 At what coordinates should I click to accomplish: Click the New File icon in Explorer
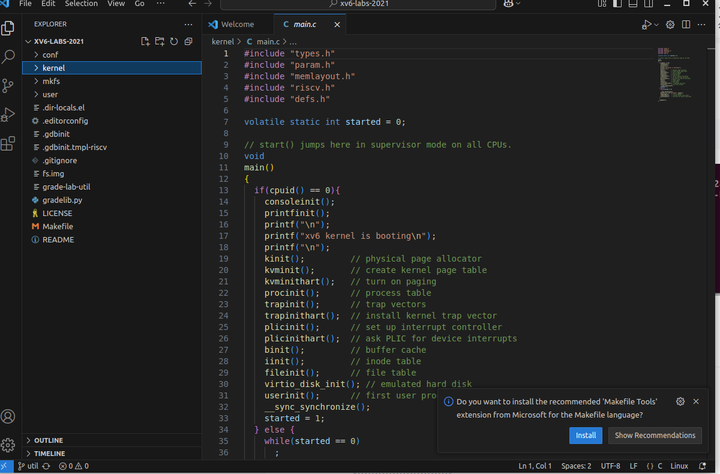tap(145, 41)
